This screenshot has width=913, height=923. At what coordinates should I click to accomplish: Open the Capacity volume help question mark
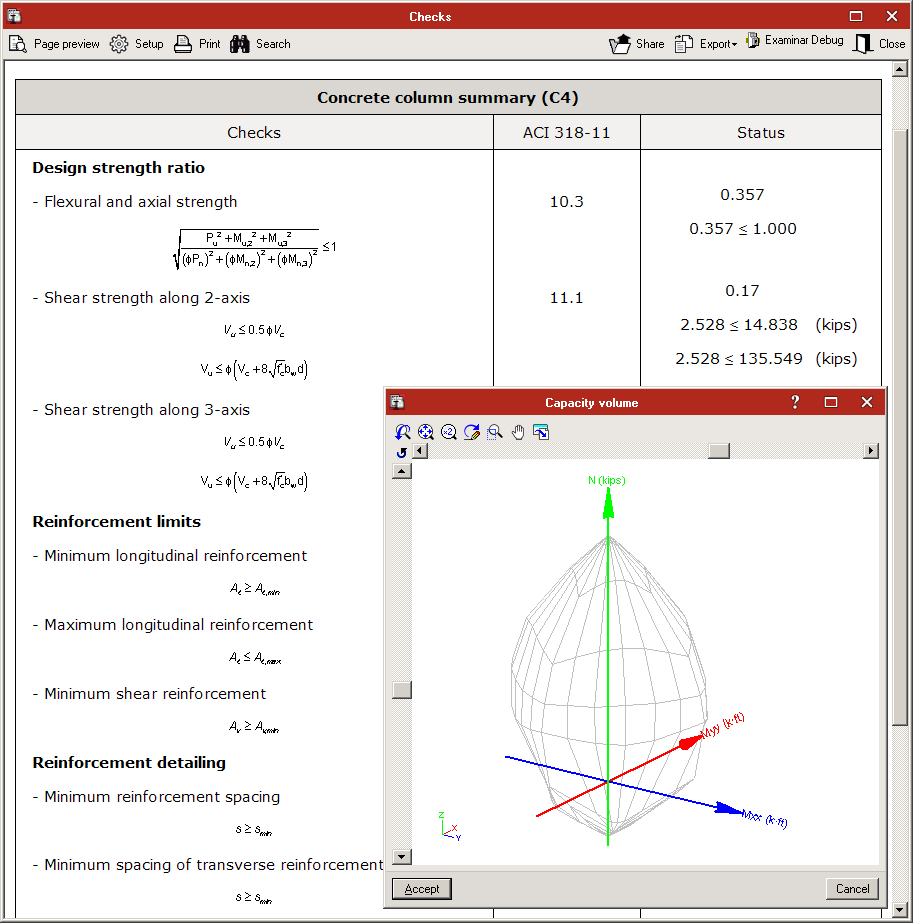pyautogui.click(x=795, y=402)
